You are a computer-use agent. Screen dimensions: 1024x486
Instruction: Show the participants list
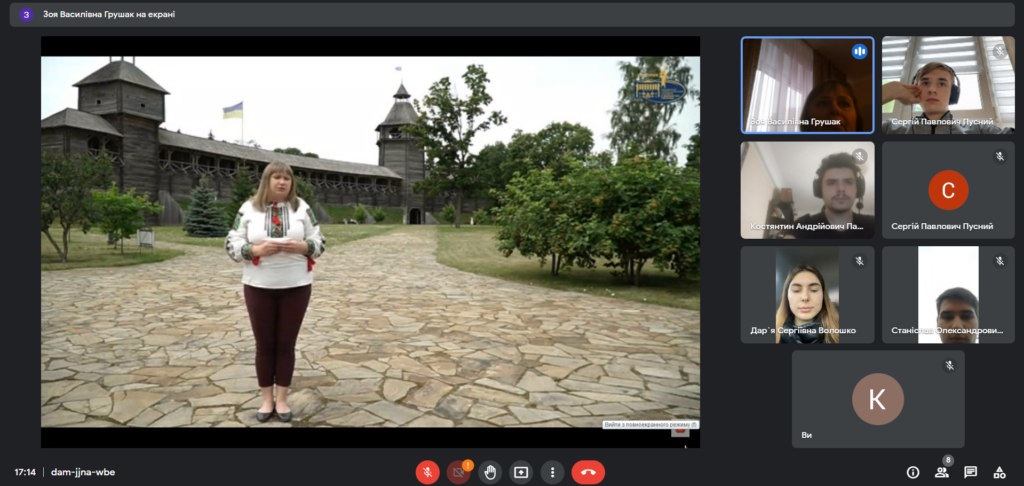click(941, 472)
